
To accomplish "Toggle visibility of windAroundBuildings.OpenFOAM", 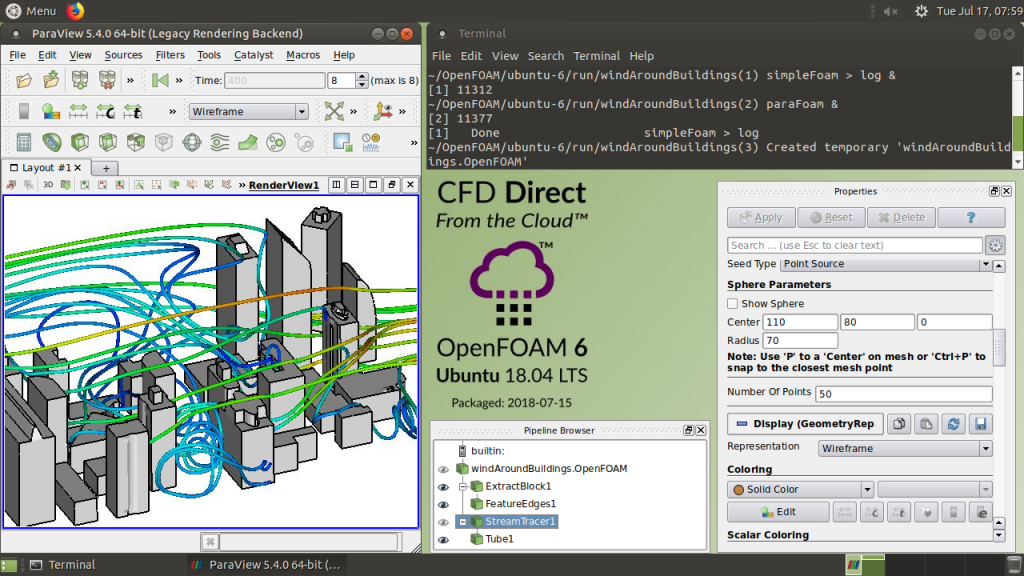I will tap(443, 470).
